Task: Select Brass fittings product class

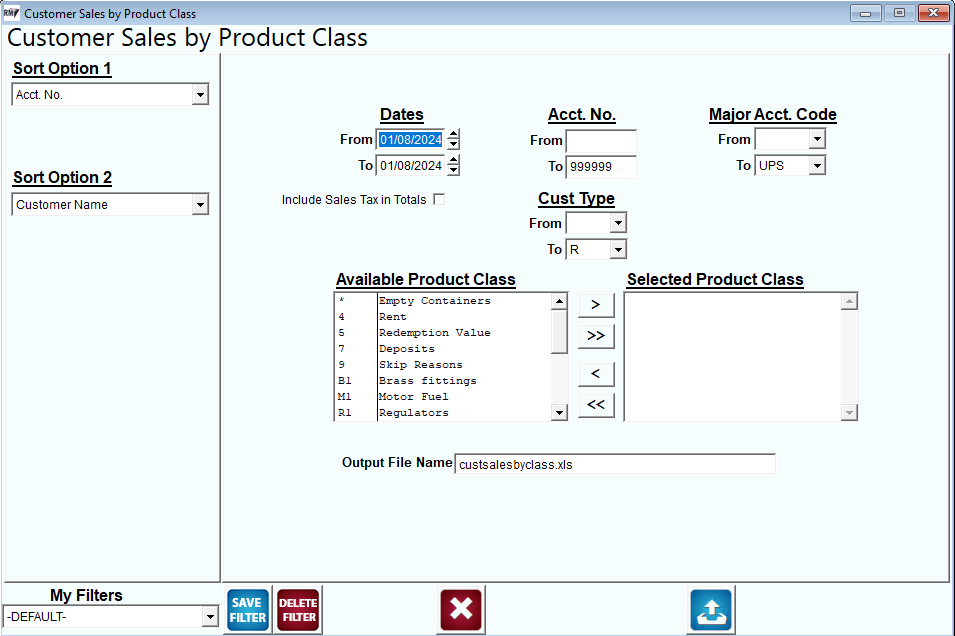Action: coord(443,381)
